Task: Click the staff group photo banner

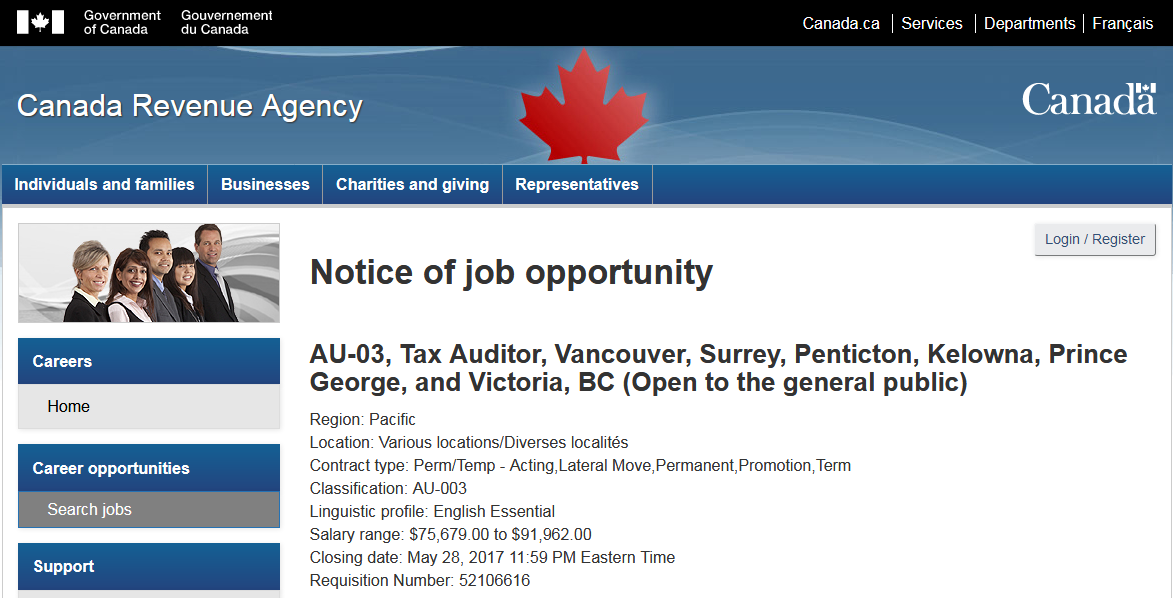Action: click(x=149, y=273)
